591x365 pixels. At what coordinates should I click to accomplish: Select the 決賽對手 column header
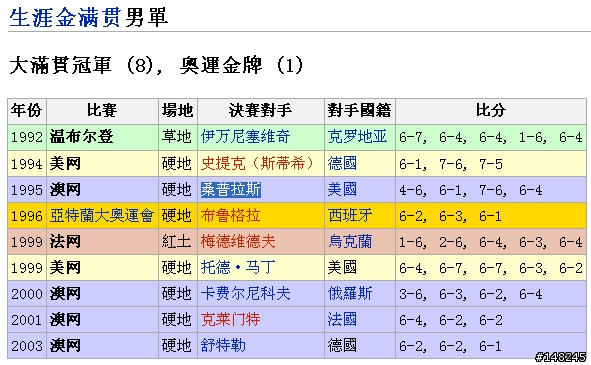260,111
